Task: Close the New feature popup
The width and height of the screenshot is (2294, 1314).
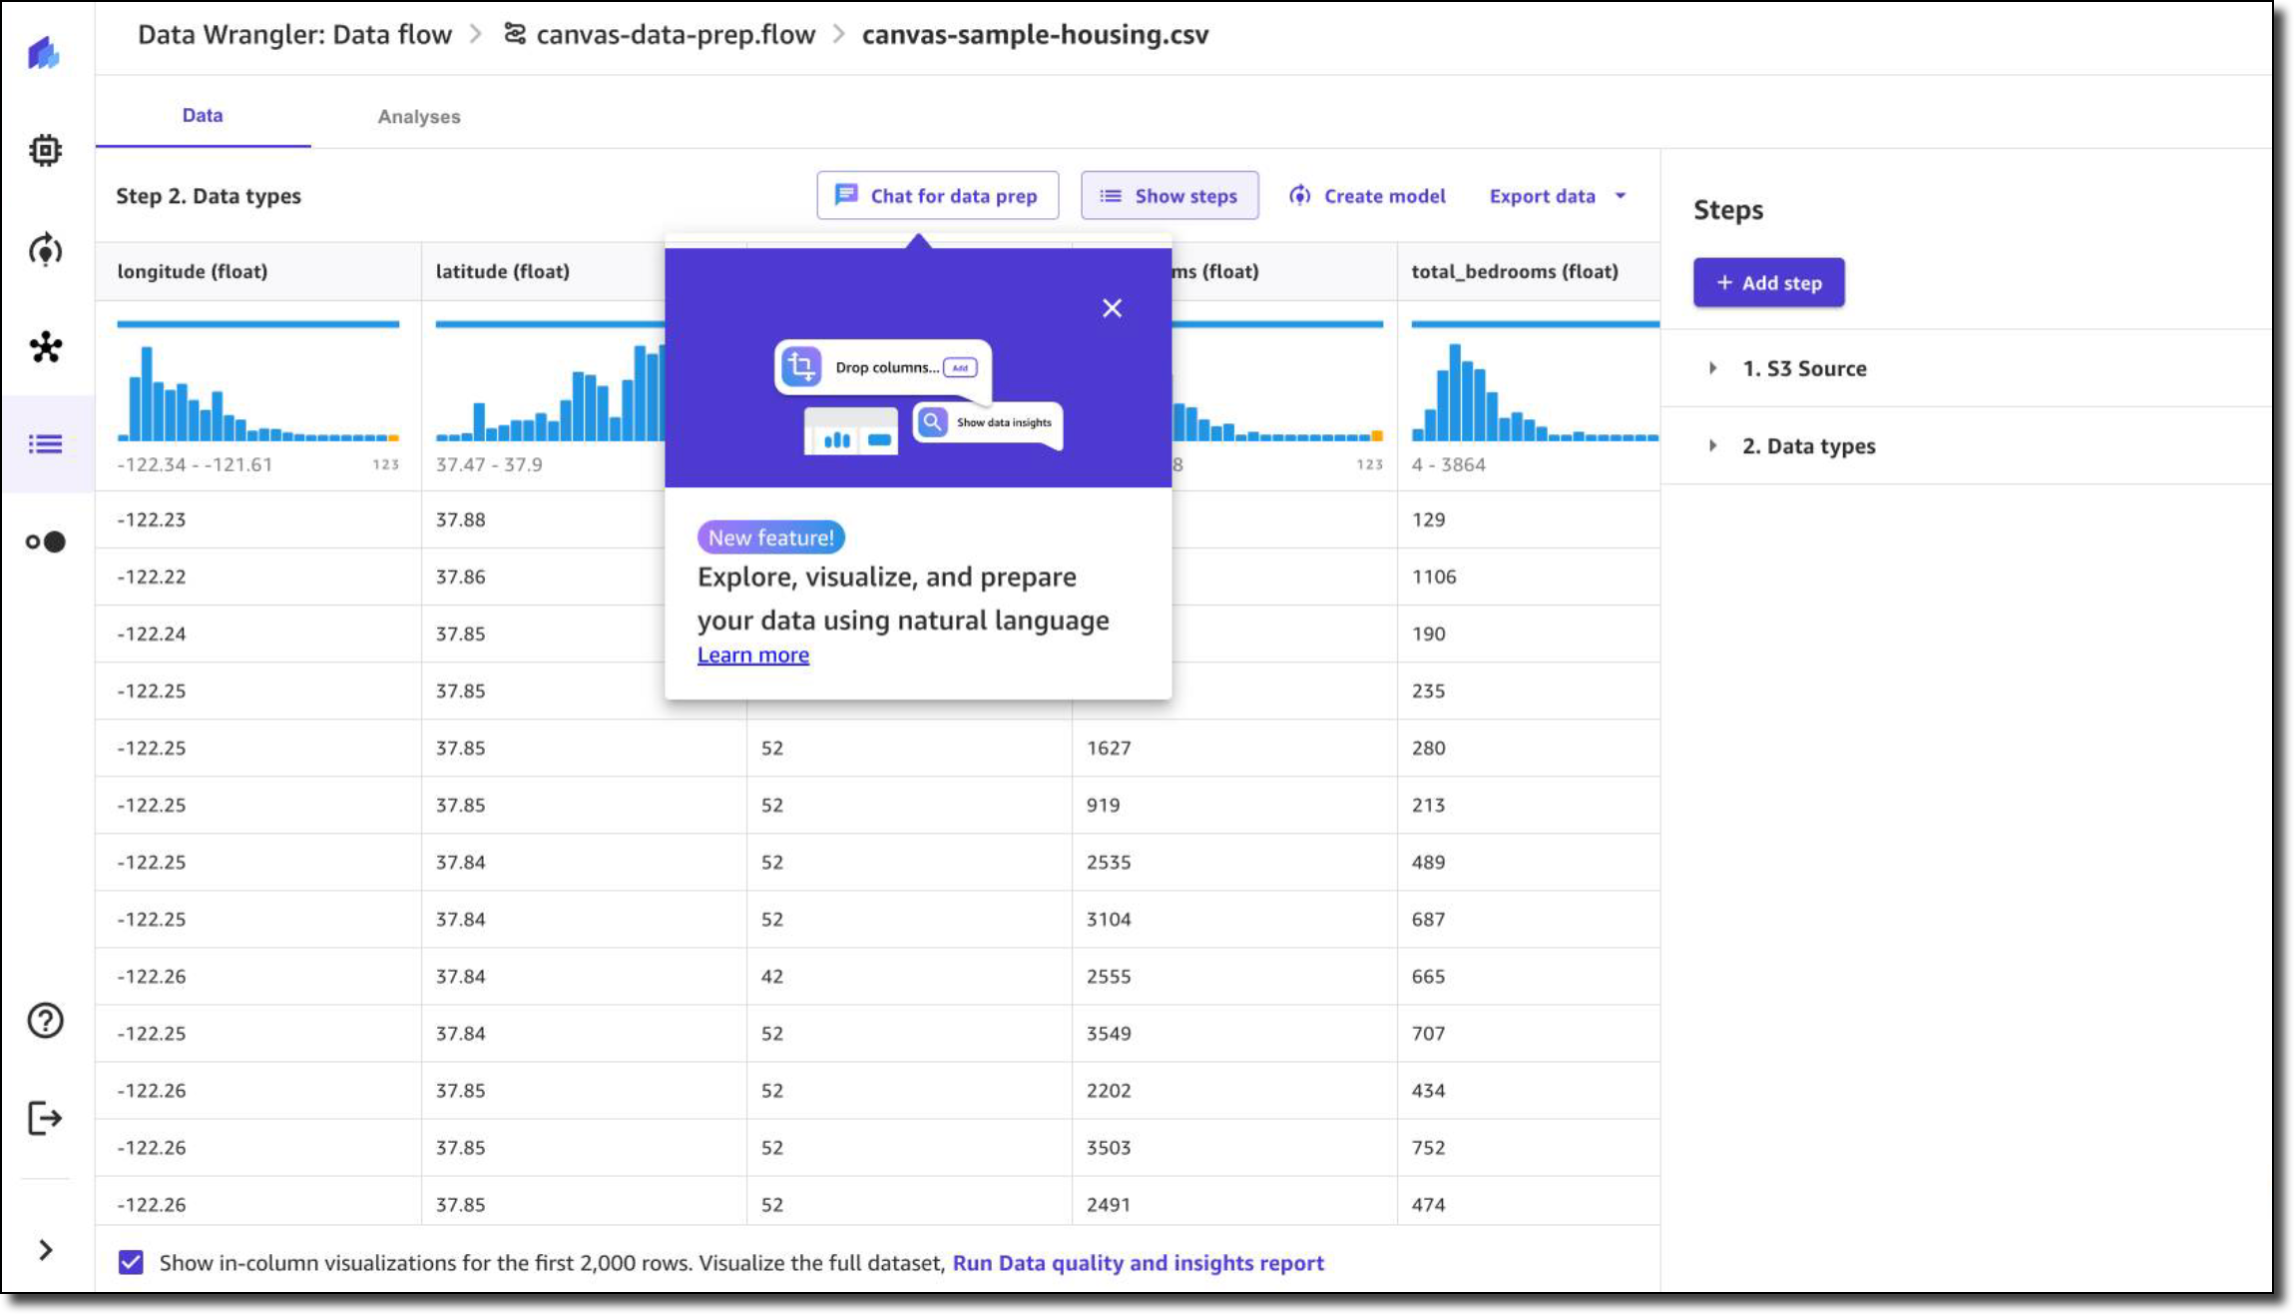Action: [1112, 308]
